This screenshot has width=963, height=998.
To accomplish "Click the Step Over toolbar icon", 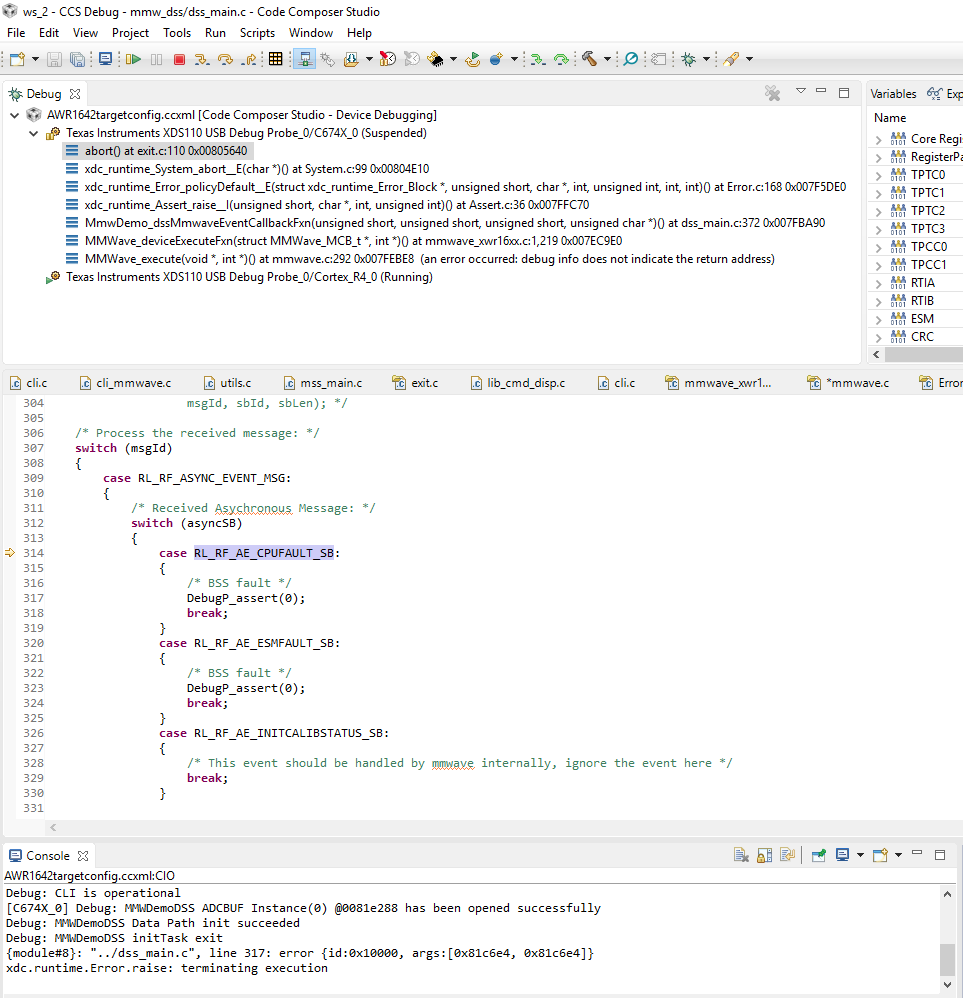I will click(x=225, y=59).
